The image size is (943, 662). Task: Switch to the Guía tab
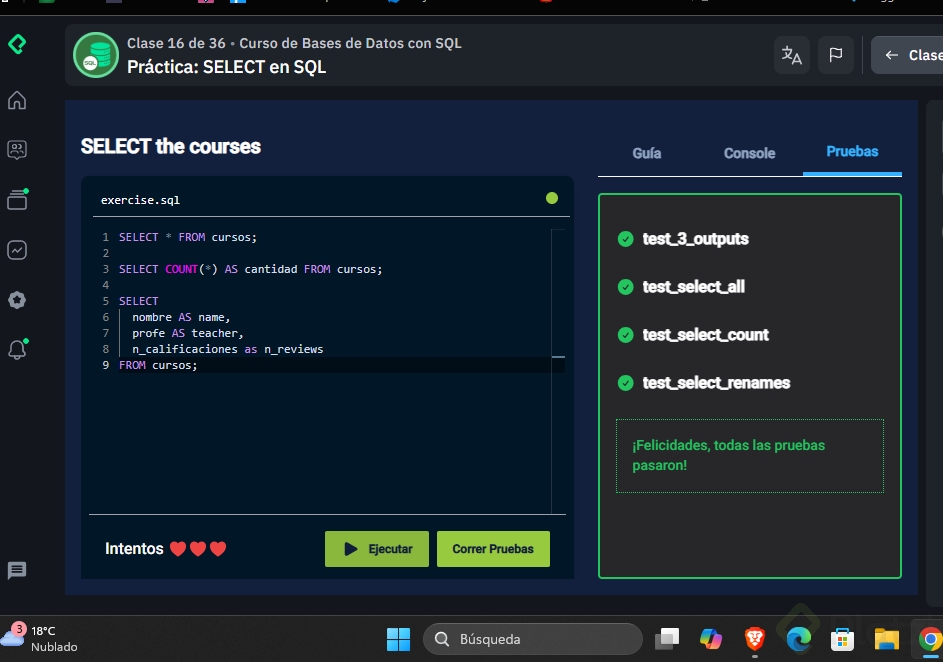coord(647,153)
